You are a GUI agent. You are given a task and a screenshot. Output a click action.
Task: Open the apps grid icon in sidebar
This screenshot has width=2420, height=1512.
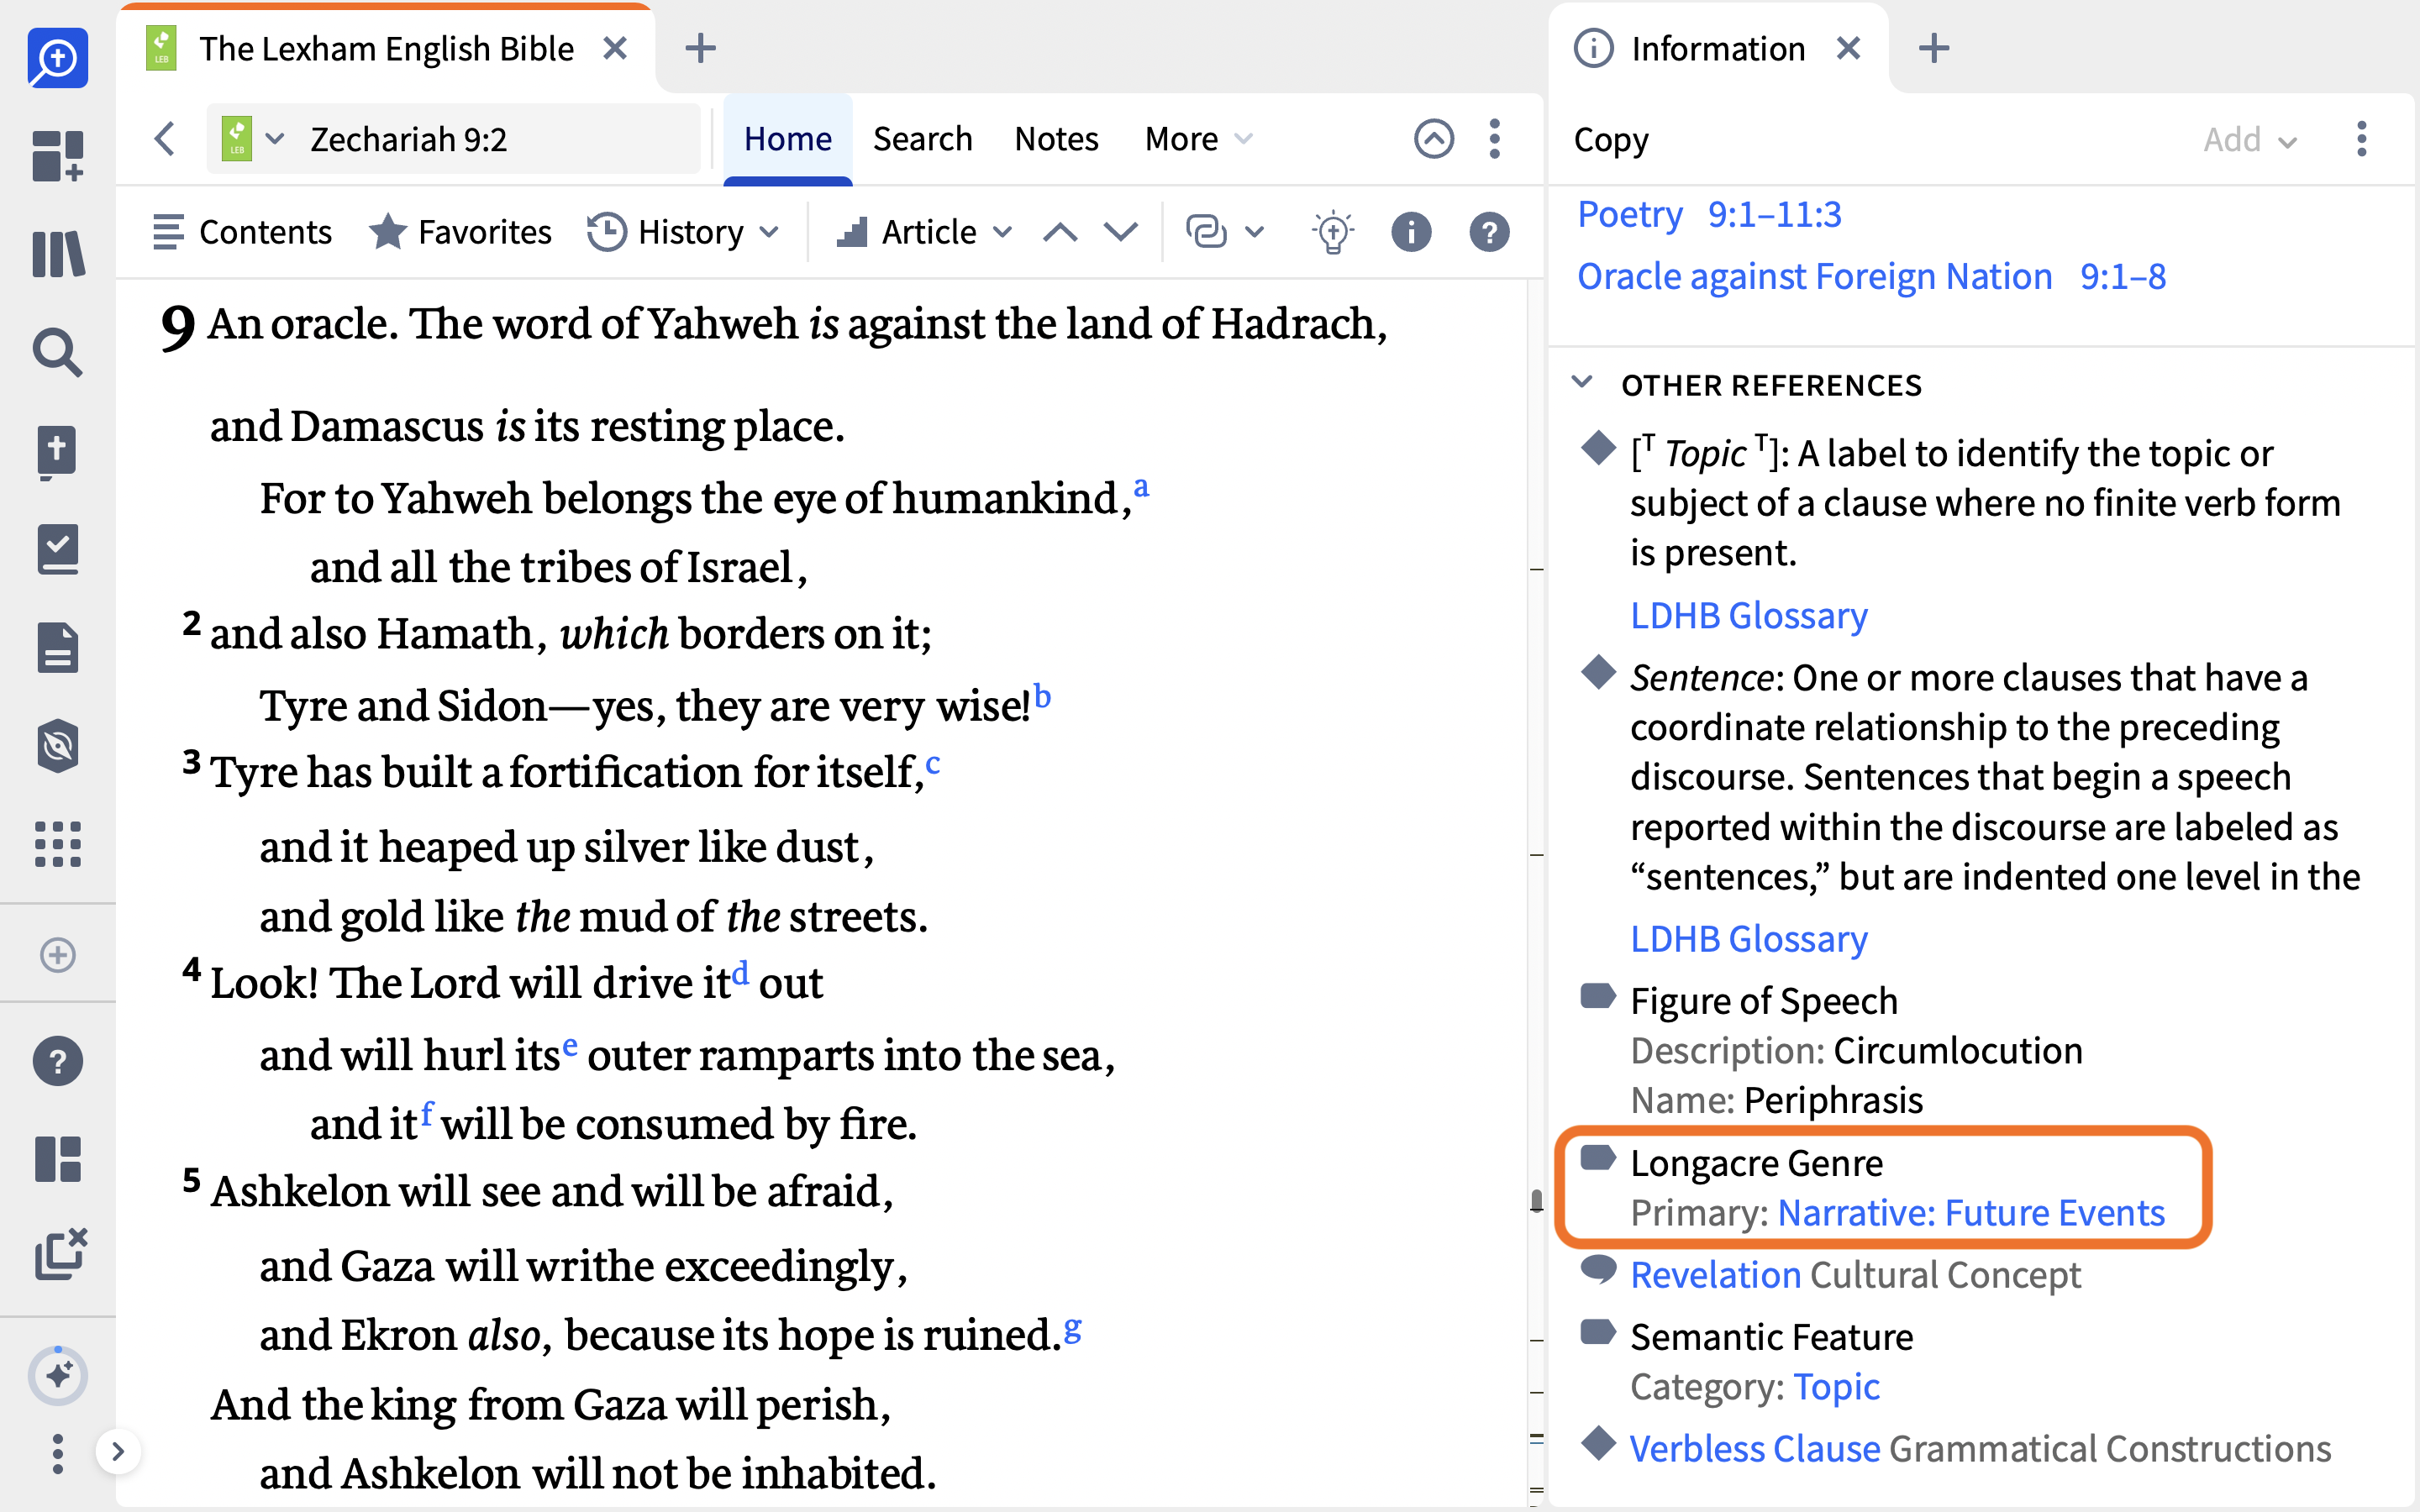[x=58, y=844]
